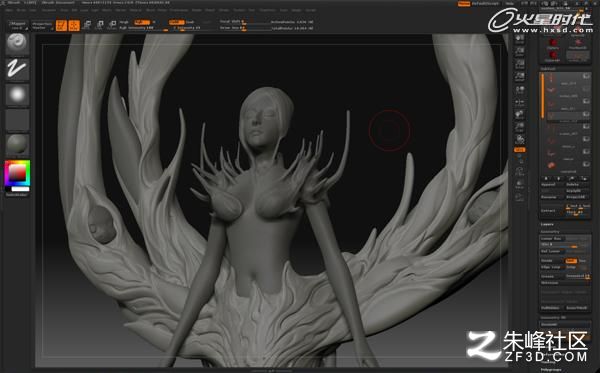Collapse the Geometry section header
The height and width of the screenshot is (373, 600).
[x=550, y=231]
